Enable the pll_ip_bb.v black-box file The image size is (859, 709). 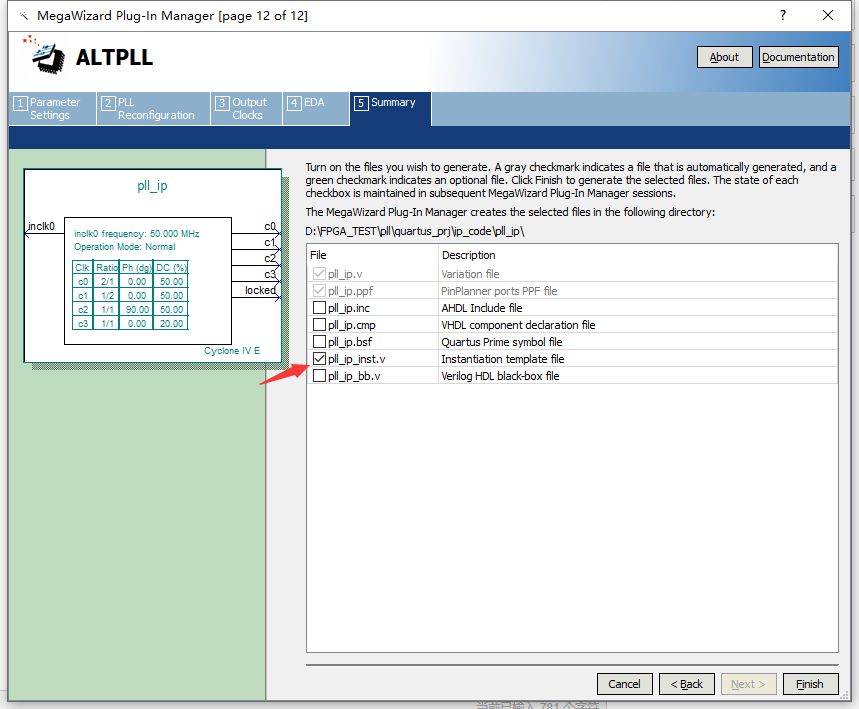(319, 375)
